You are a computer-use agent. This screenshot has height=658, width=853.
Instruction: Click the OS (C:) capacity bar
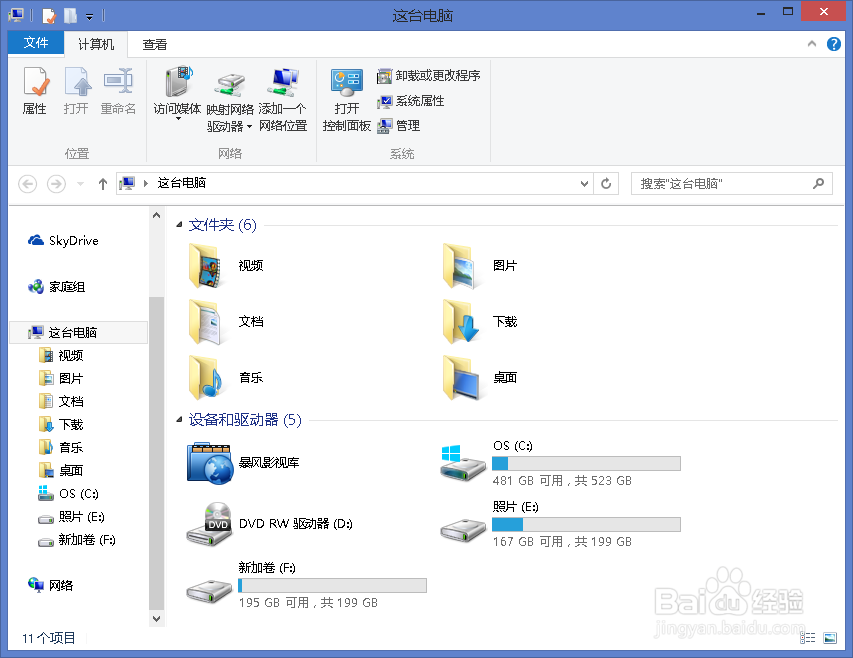585,463
